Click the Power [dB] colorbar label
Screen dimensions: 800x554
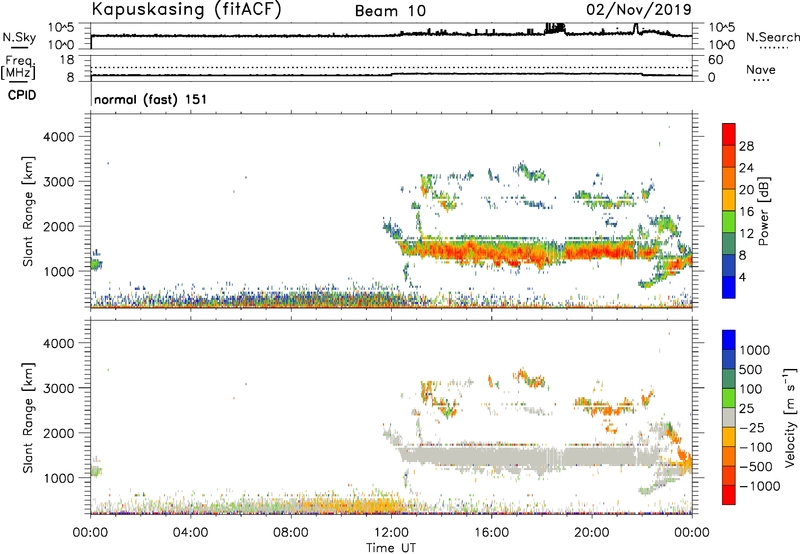[764, 211]
